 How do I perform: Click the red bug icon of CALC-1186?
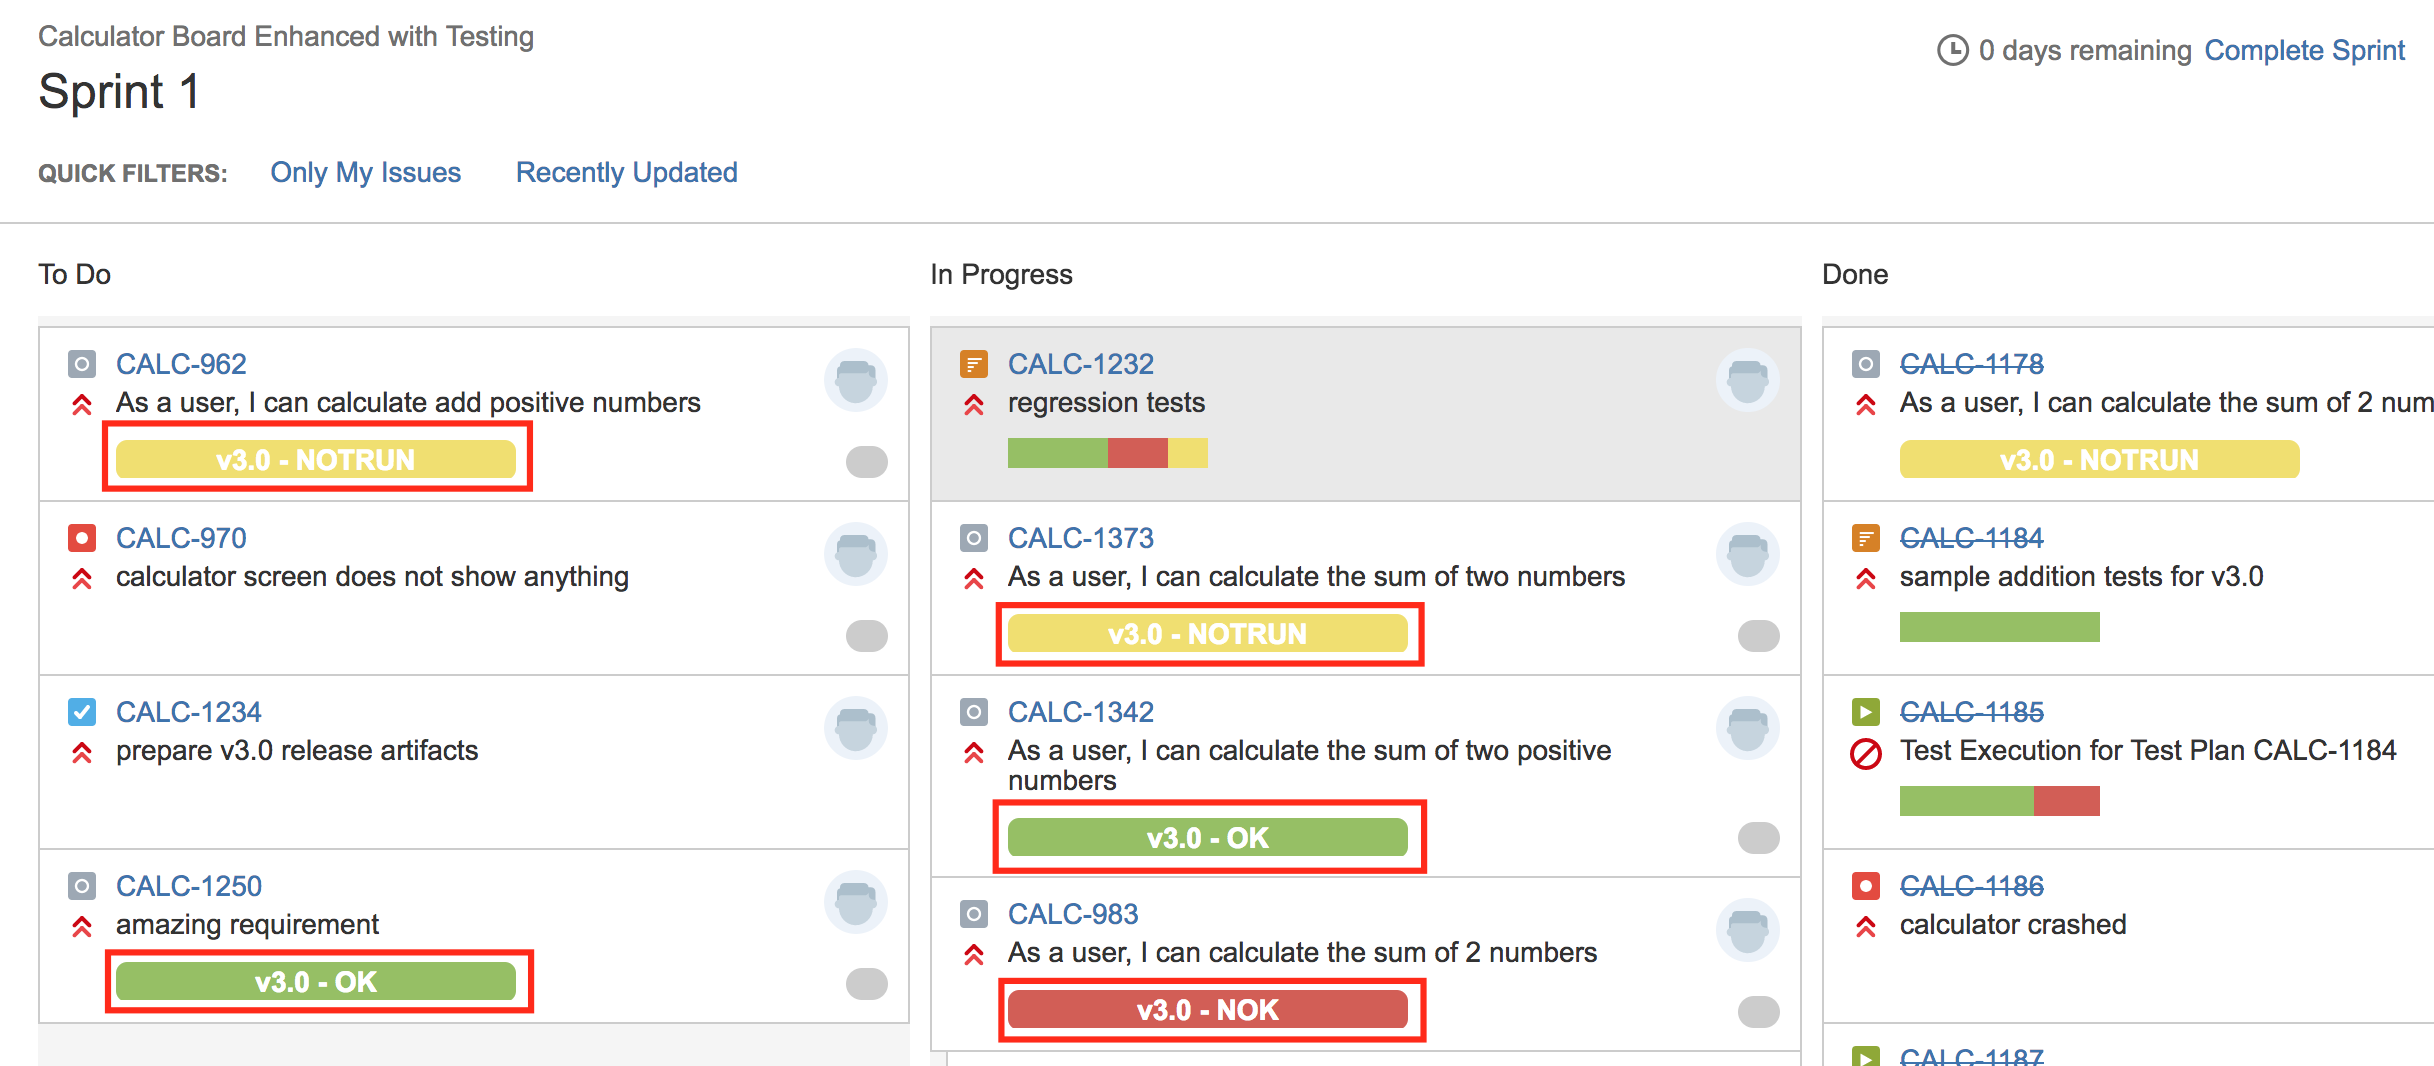click(x=1866, y=886)
